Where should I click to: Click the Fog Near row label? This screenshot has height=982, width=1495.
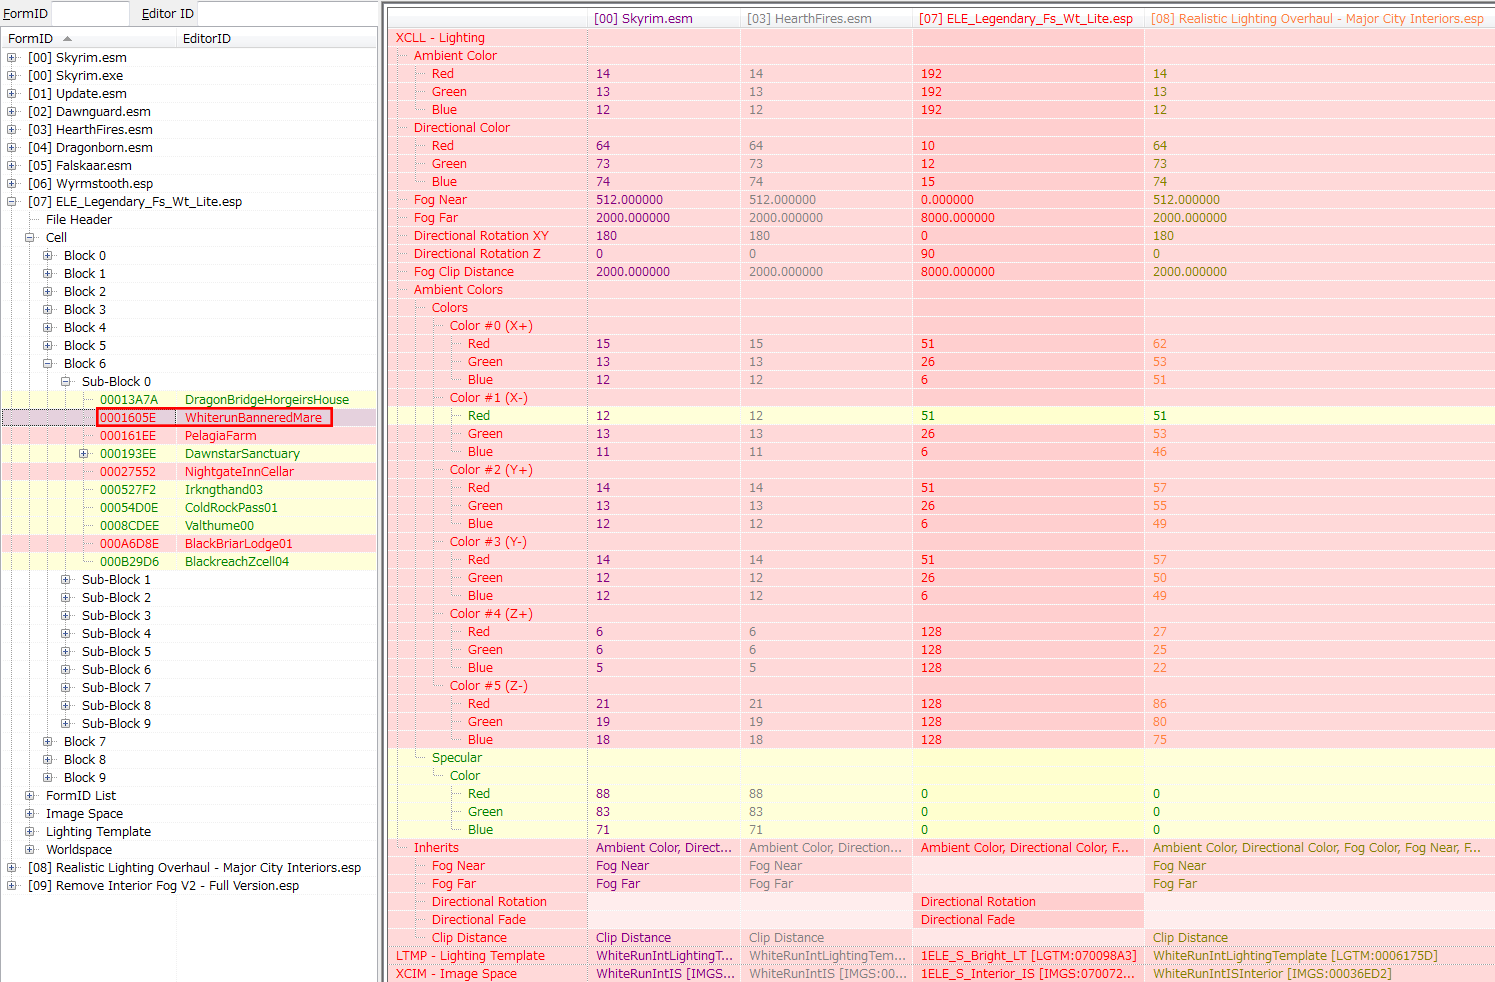(440, 200)
